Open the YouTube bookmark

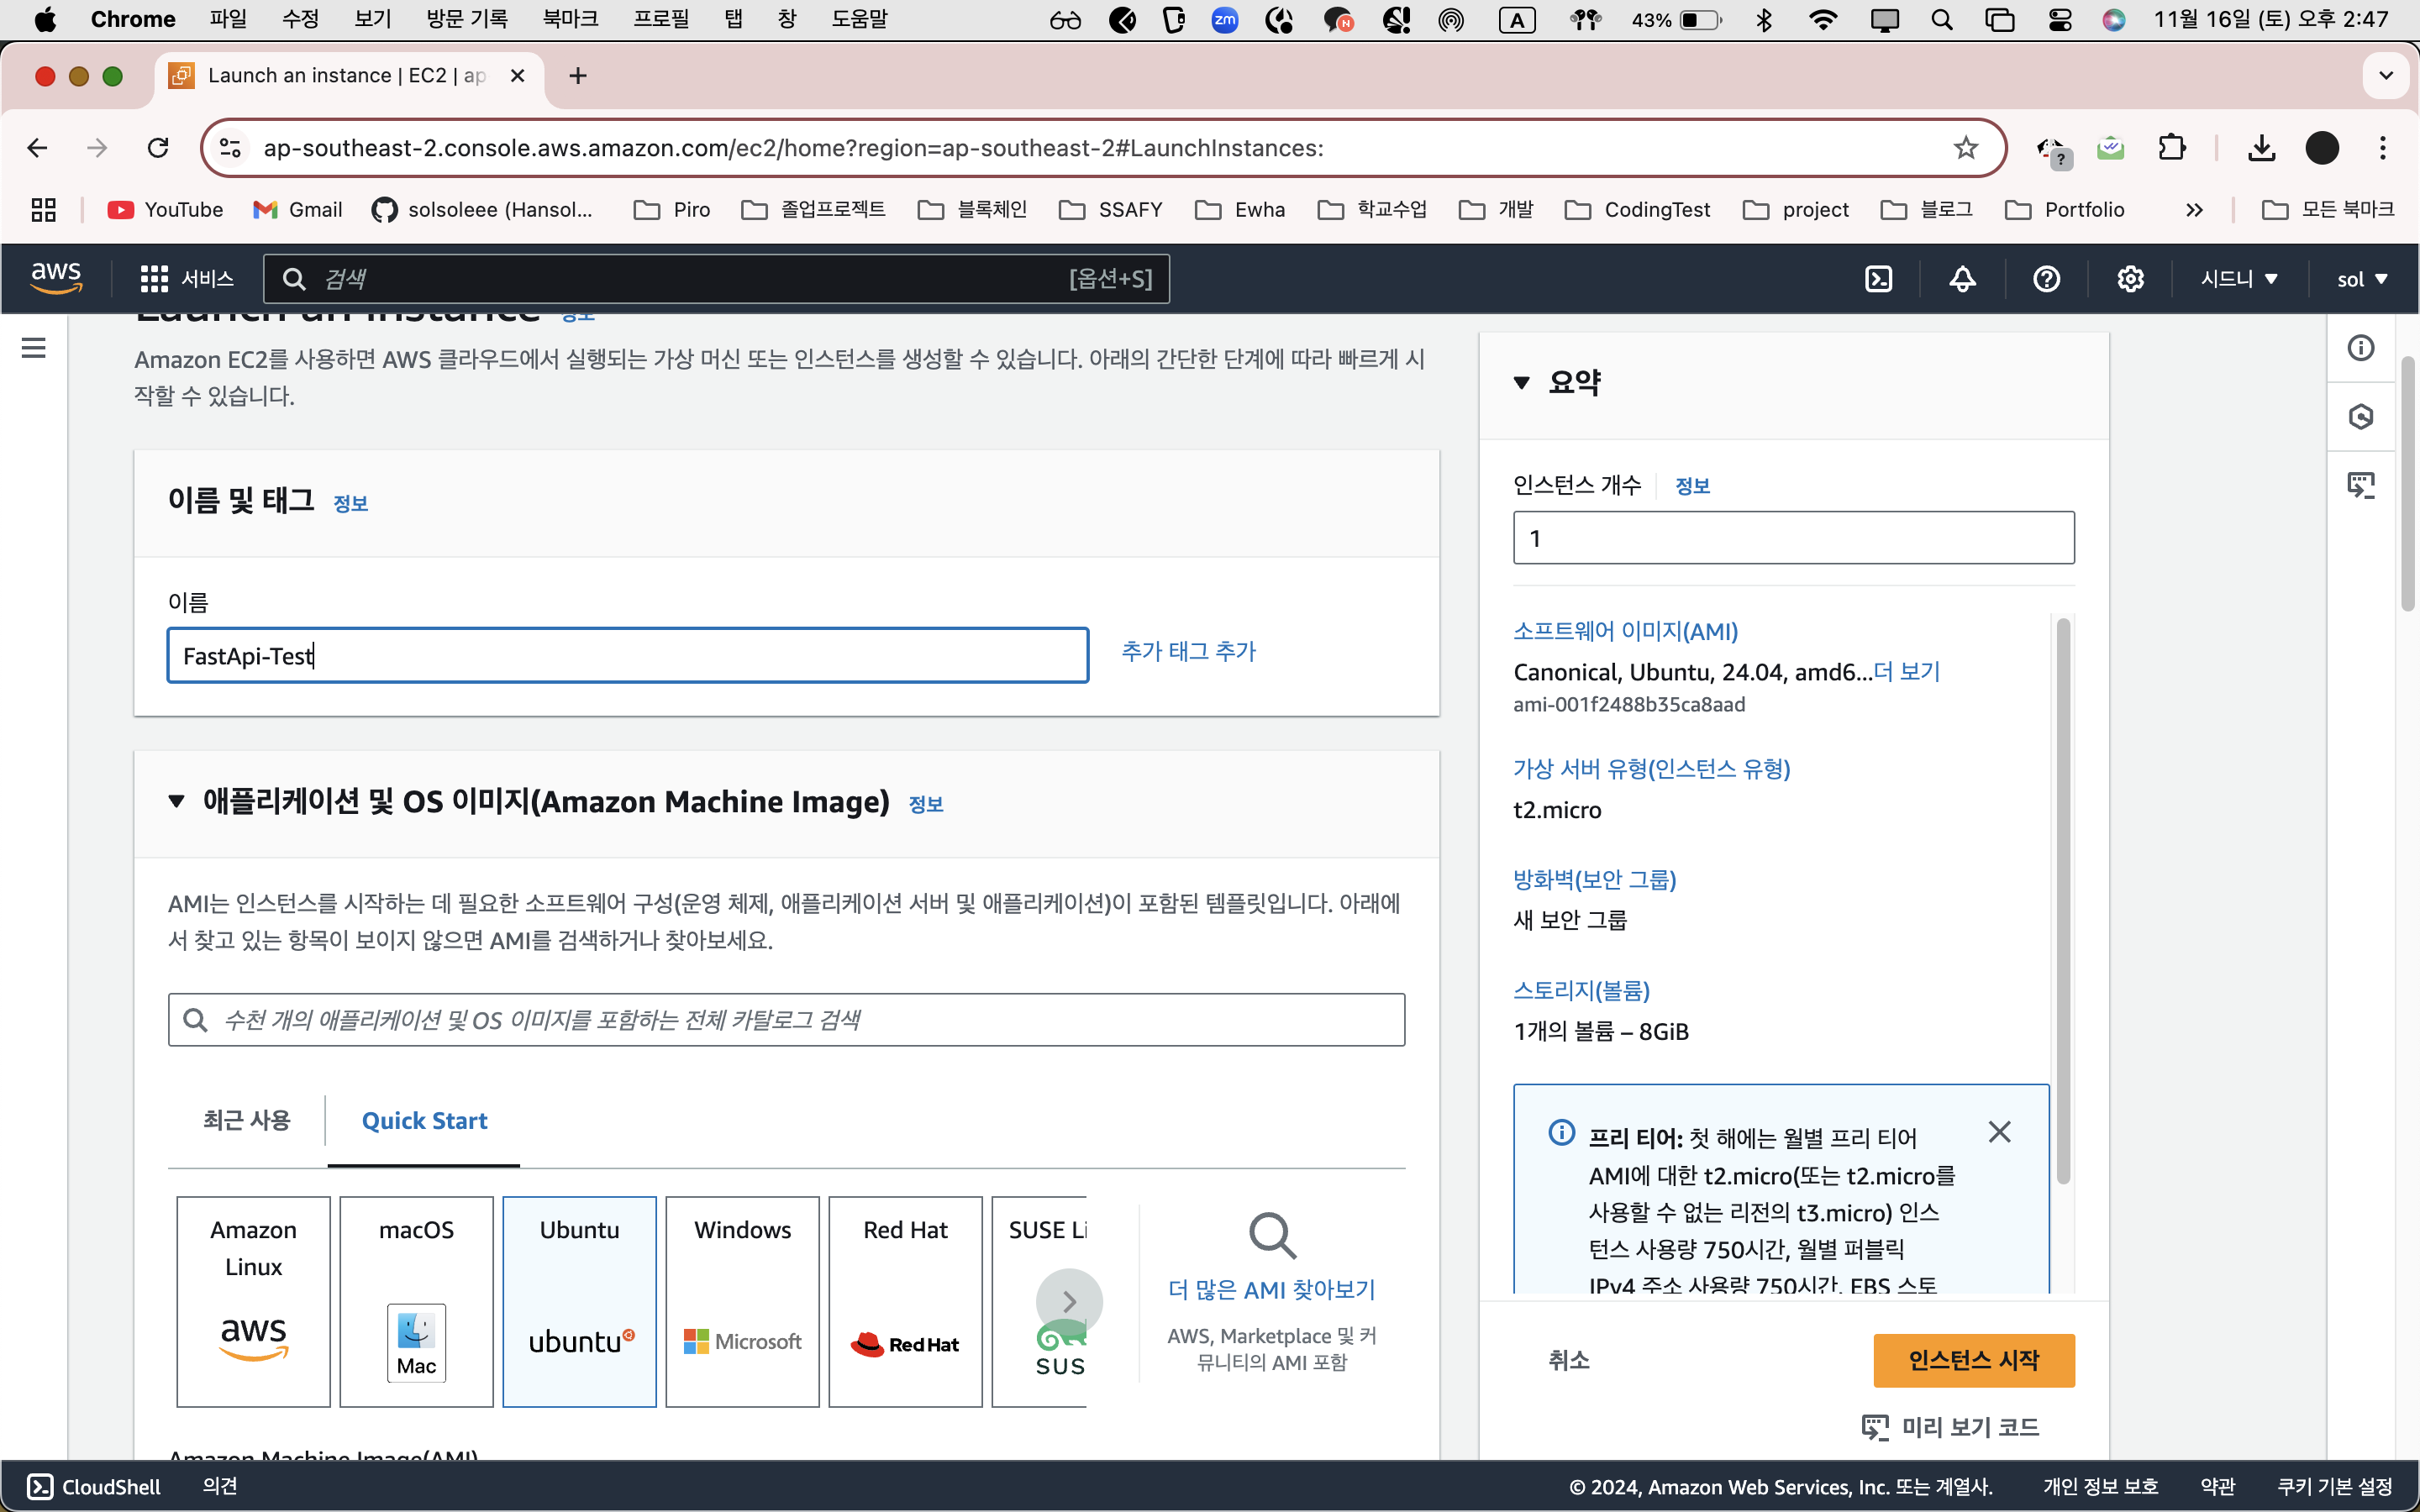pyautogui.click(x=165, y=210)
